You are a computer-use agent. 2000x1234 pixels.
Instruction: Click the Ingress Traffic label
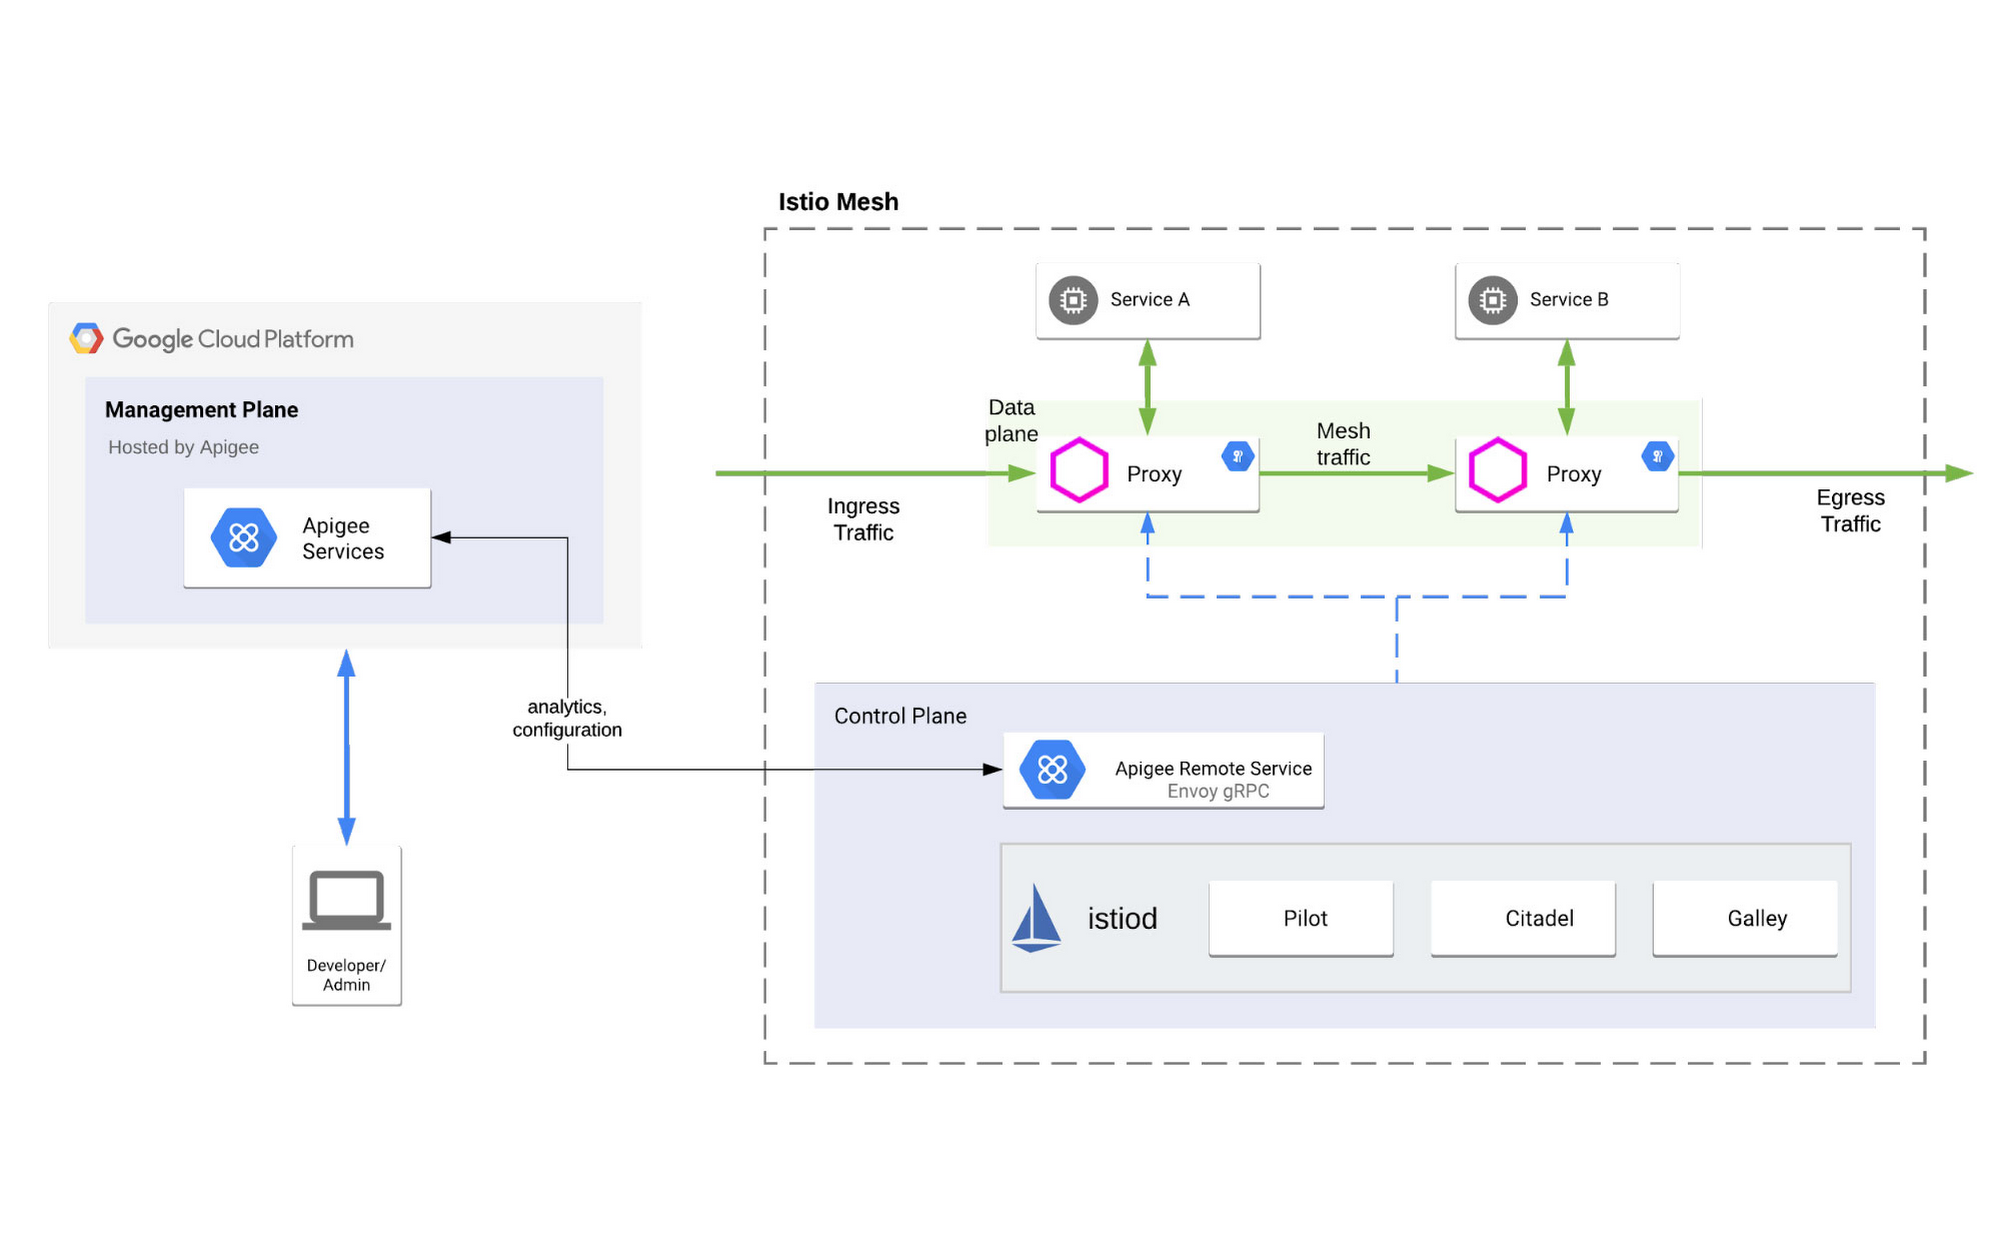[863, 519]
